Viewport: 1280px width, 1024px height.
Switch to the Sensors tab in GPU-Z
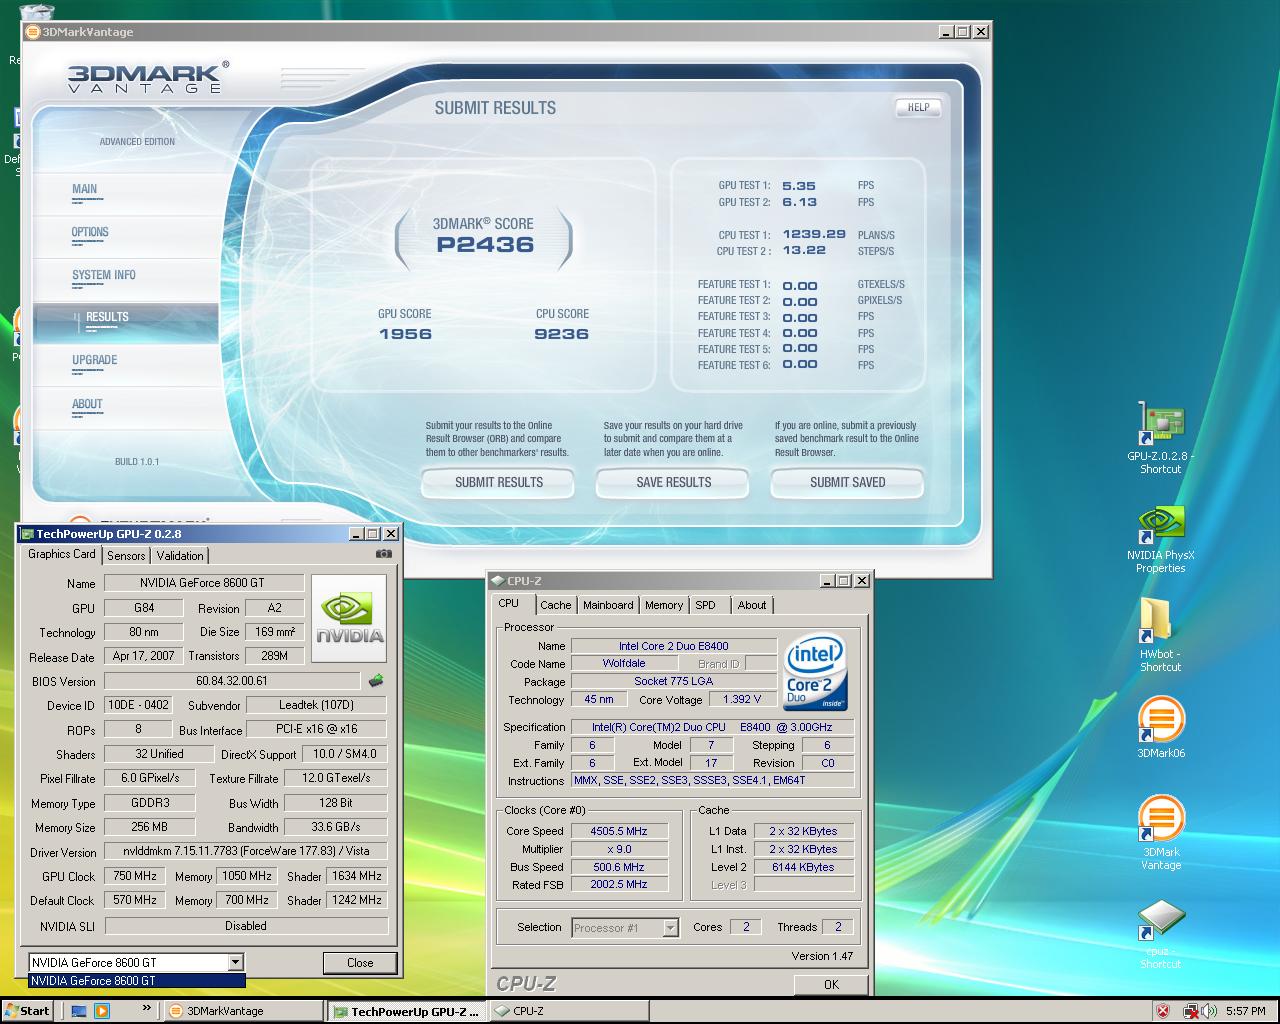126,555
